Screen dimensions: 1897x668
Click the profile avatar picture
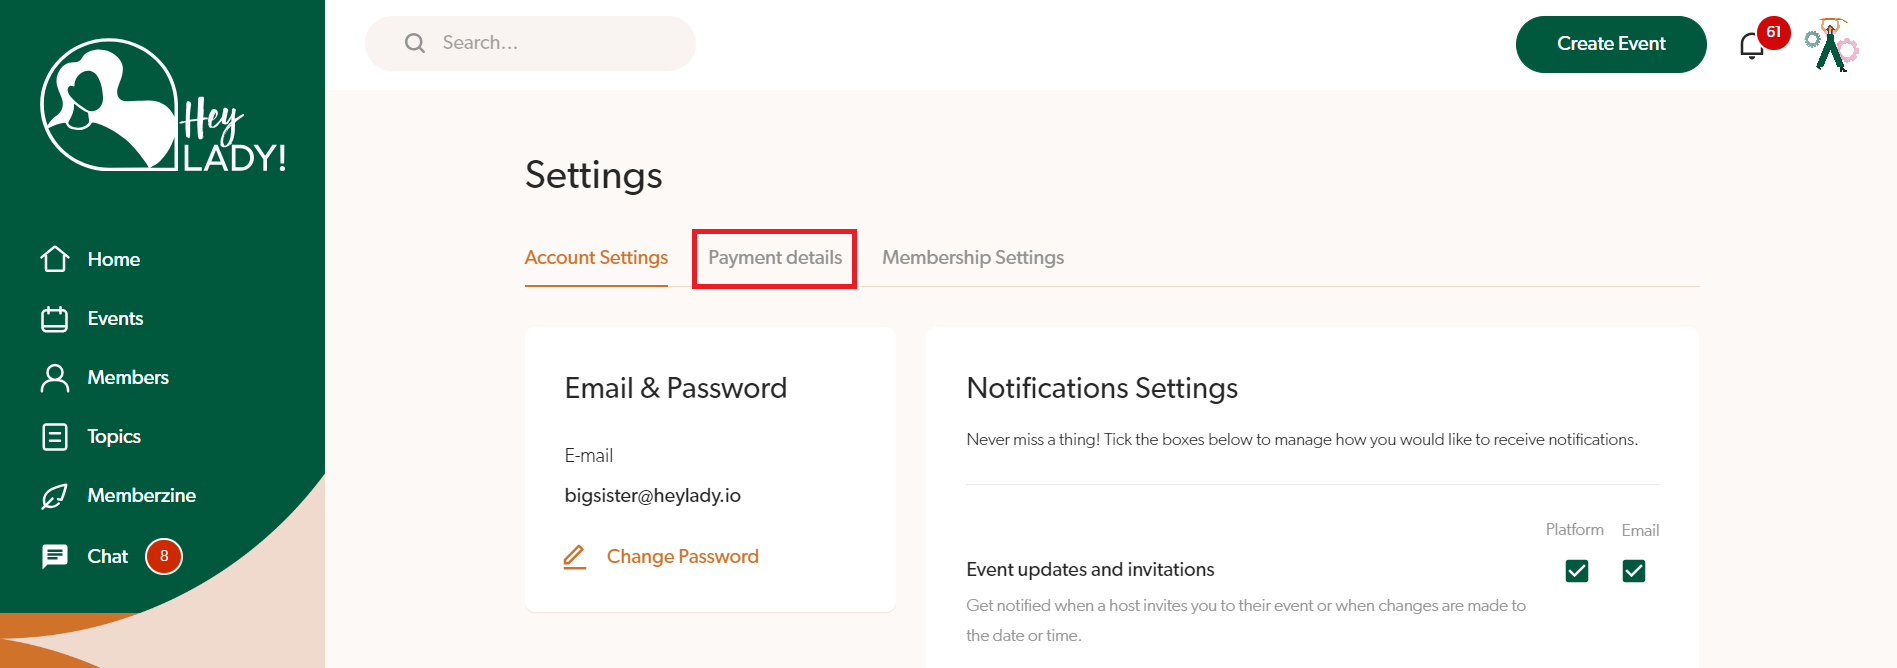1832,45
